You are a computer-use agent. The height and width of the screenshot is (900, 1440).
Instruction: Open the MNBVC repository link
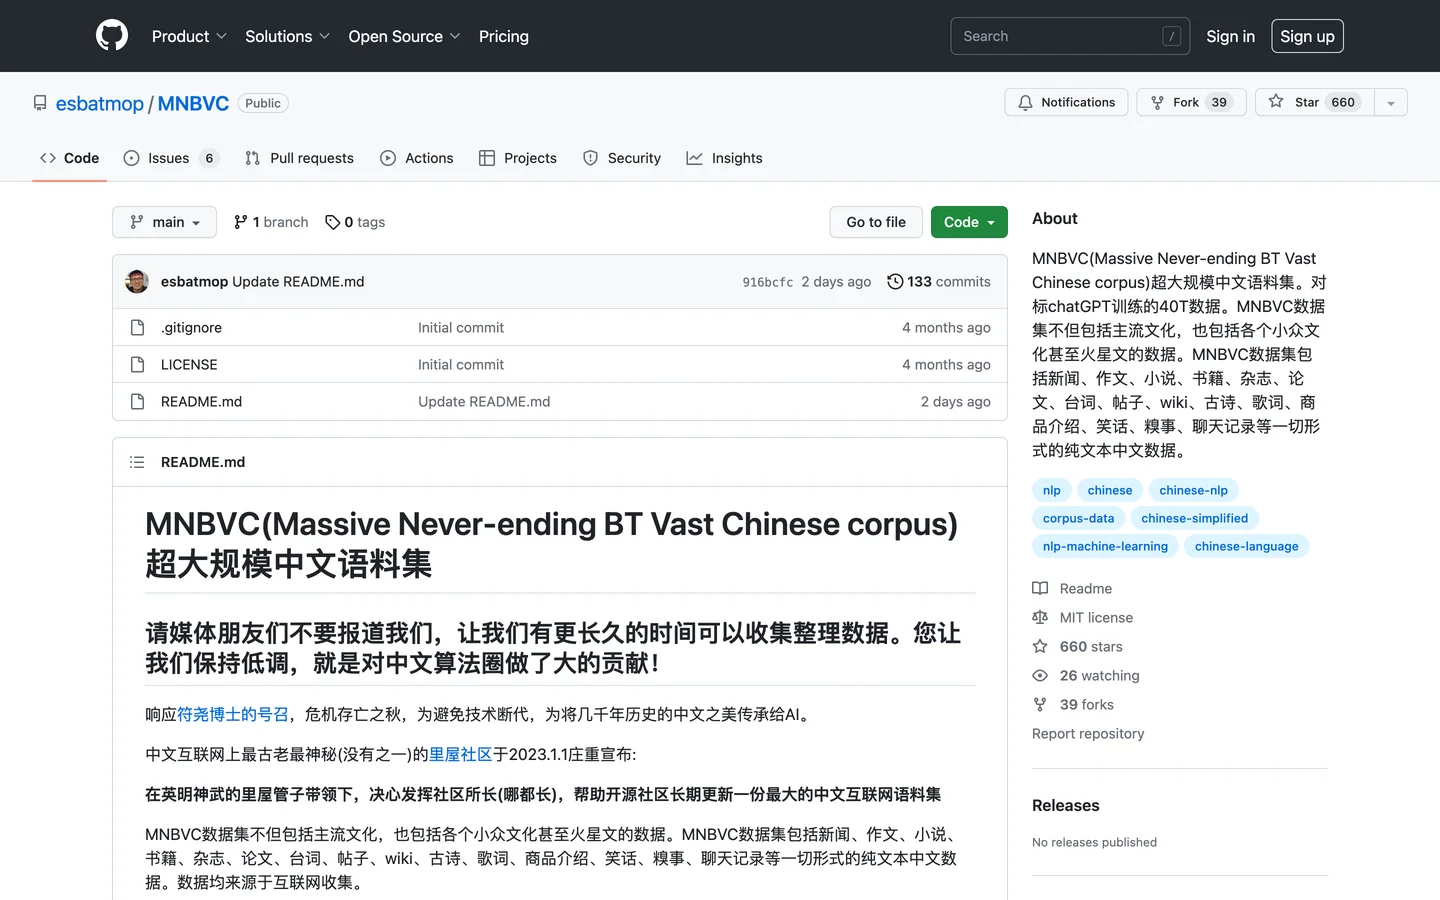(193, 104)
